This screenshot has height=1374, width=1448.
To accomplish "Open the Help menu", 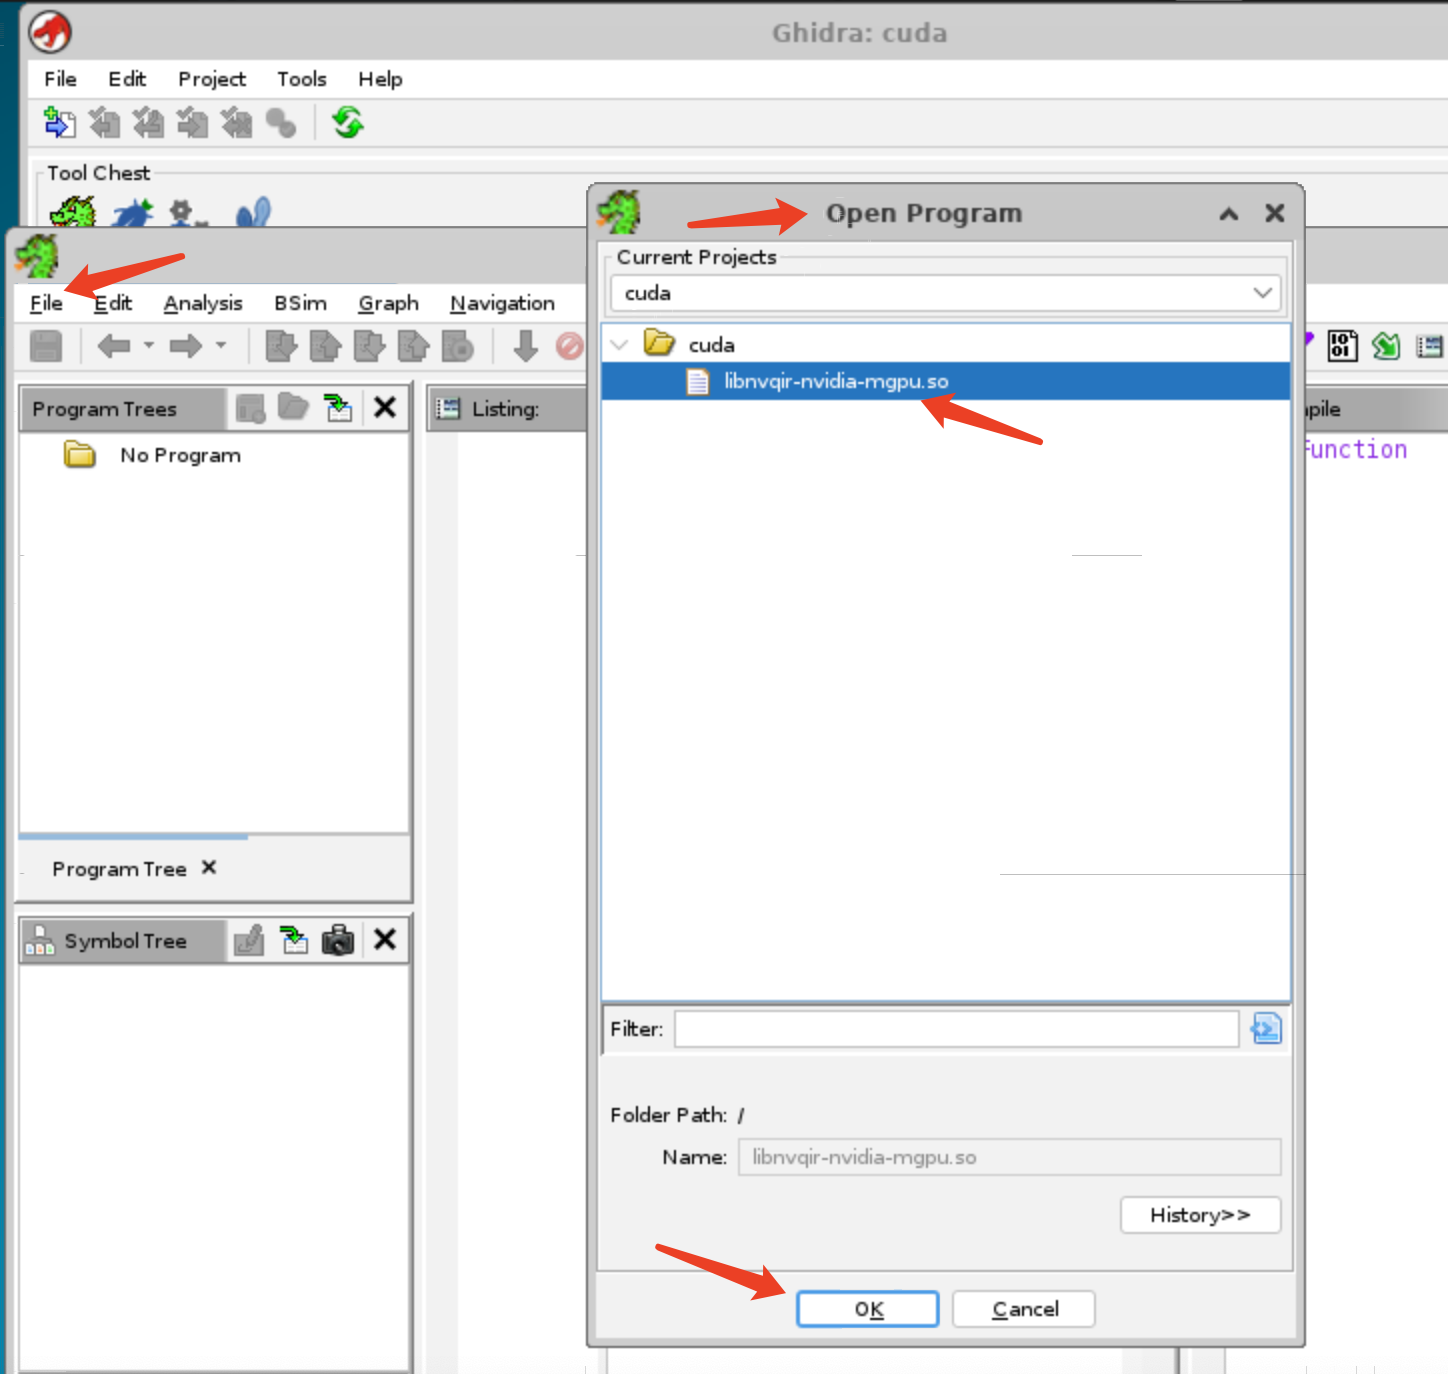I will pyautogui.click(x=380, y=79).
